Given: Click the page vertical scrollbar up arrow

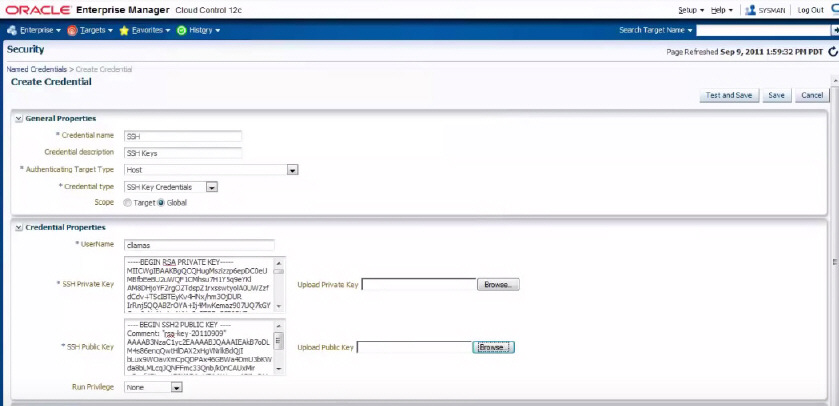Looking at the screenshot, I should [x=835, y=80].
